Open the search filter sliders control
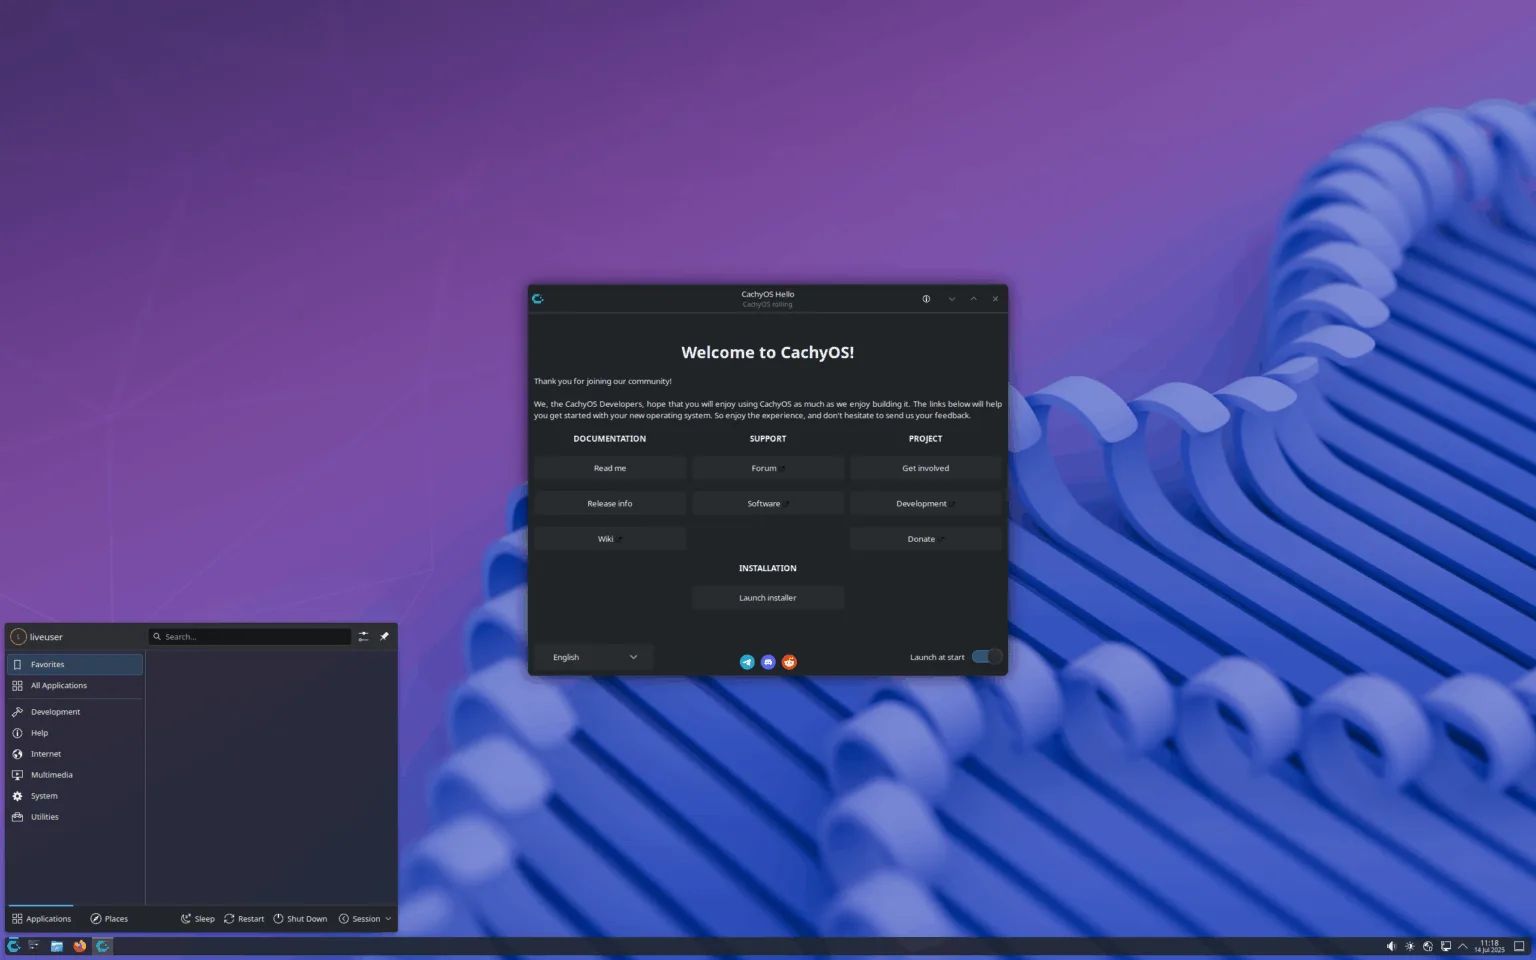The width and height of the screenshot is (1536, 960). (363, 636)
